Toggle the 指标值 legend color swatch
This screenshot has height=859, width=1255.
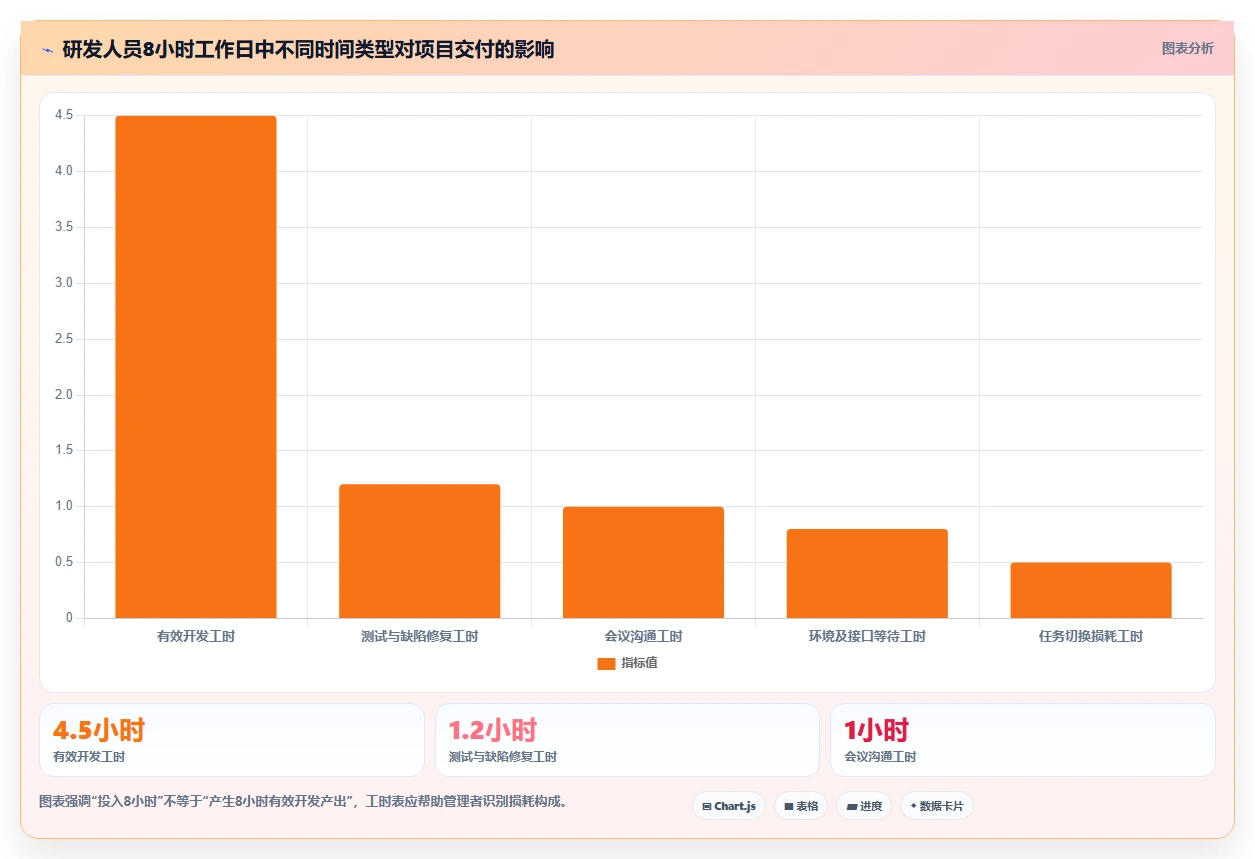(606, 663)
